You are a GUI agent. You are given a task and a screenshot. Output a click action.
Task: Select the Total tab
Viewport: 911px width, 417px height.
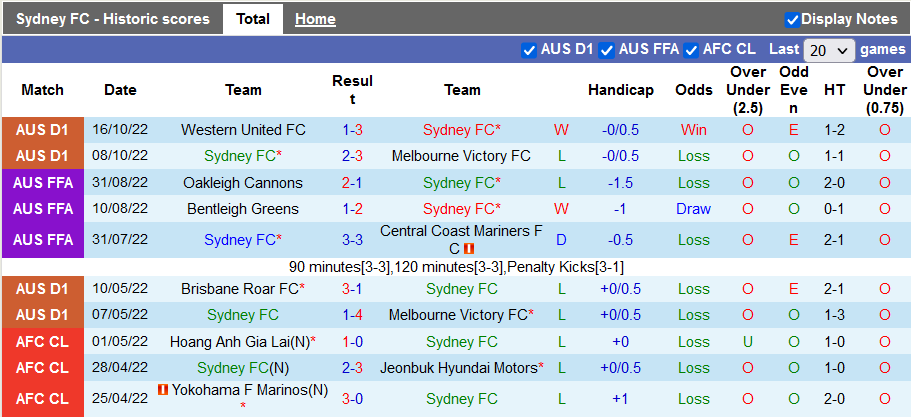point(253,19)
